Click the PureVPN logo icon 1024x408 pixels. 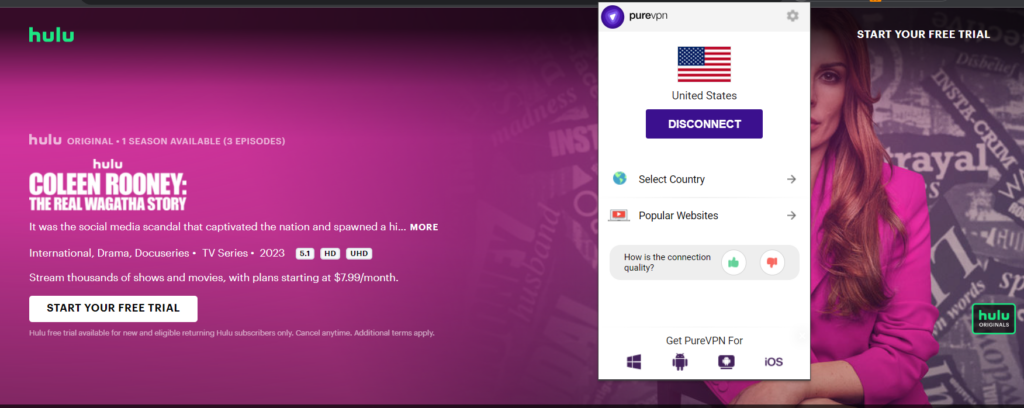pyautogui.click(x=613, y=16)
